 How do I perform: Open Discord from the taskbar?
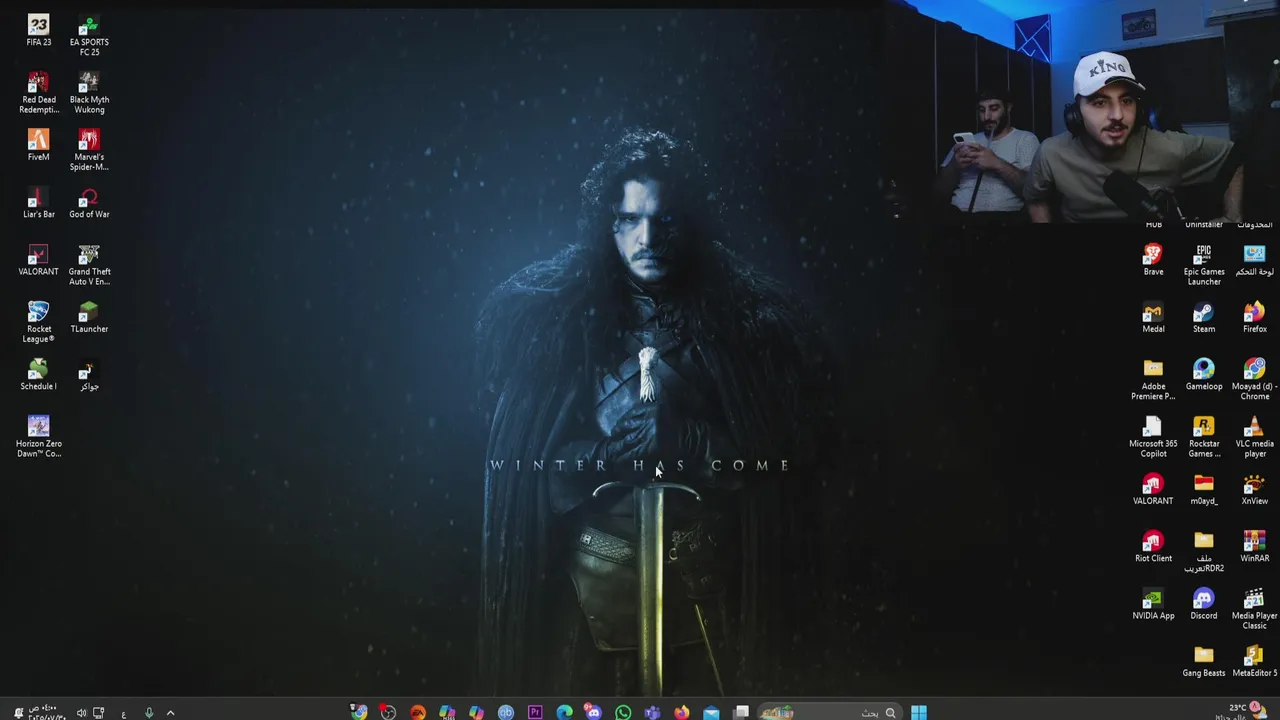[593, 712]
